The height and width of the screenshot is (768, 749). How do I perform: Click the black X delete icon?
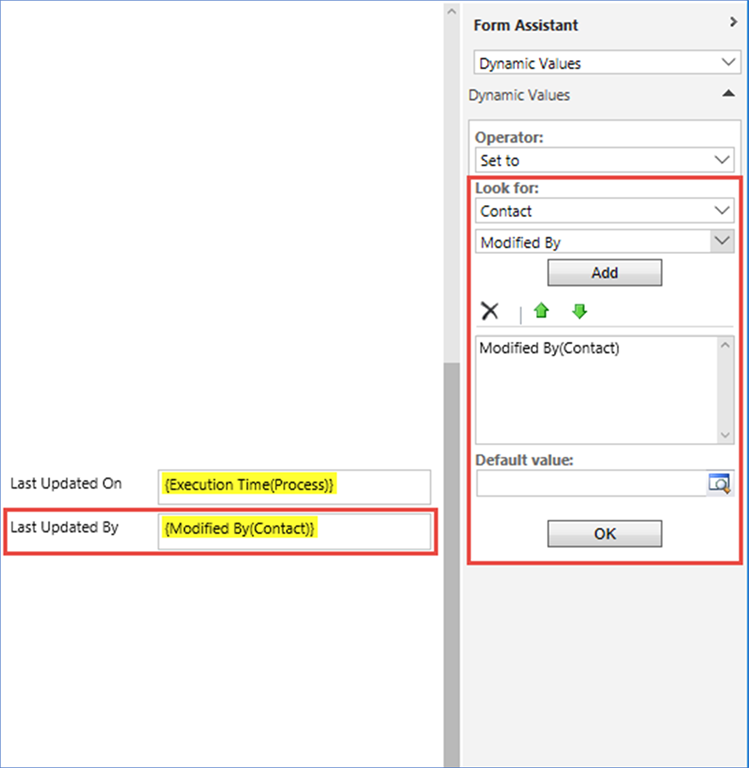[x=490, y=311]
